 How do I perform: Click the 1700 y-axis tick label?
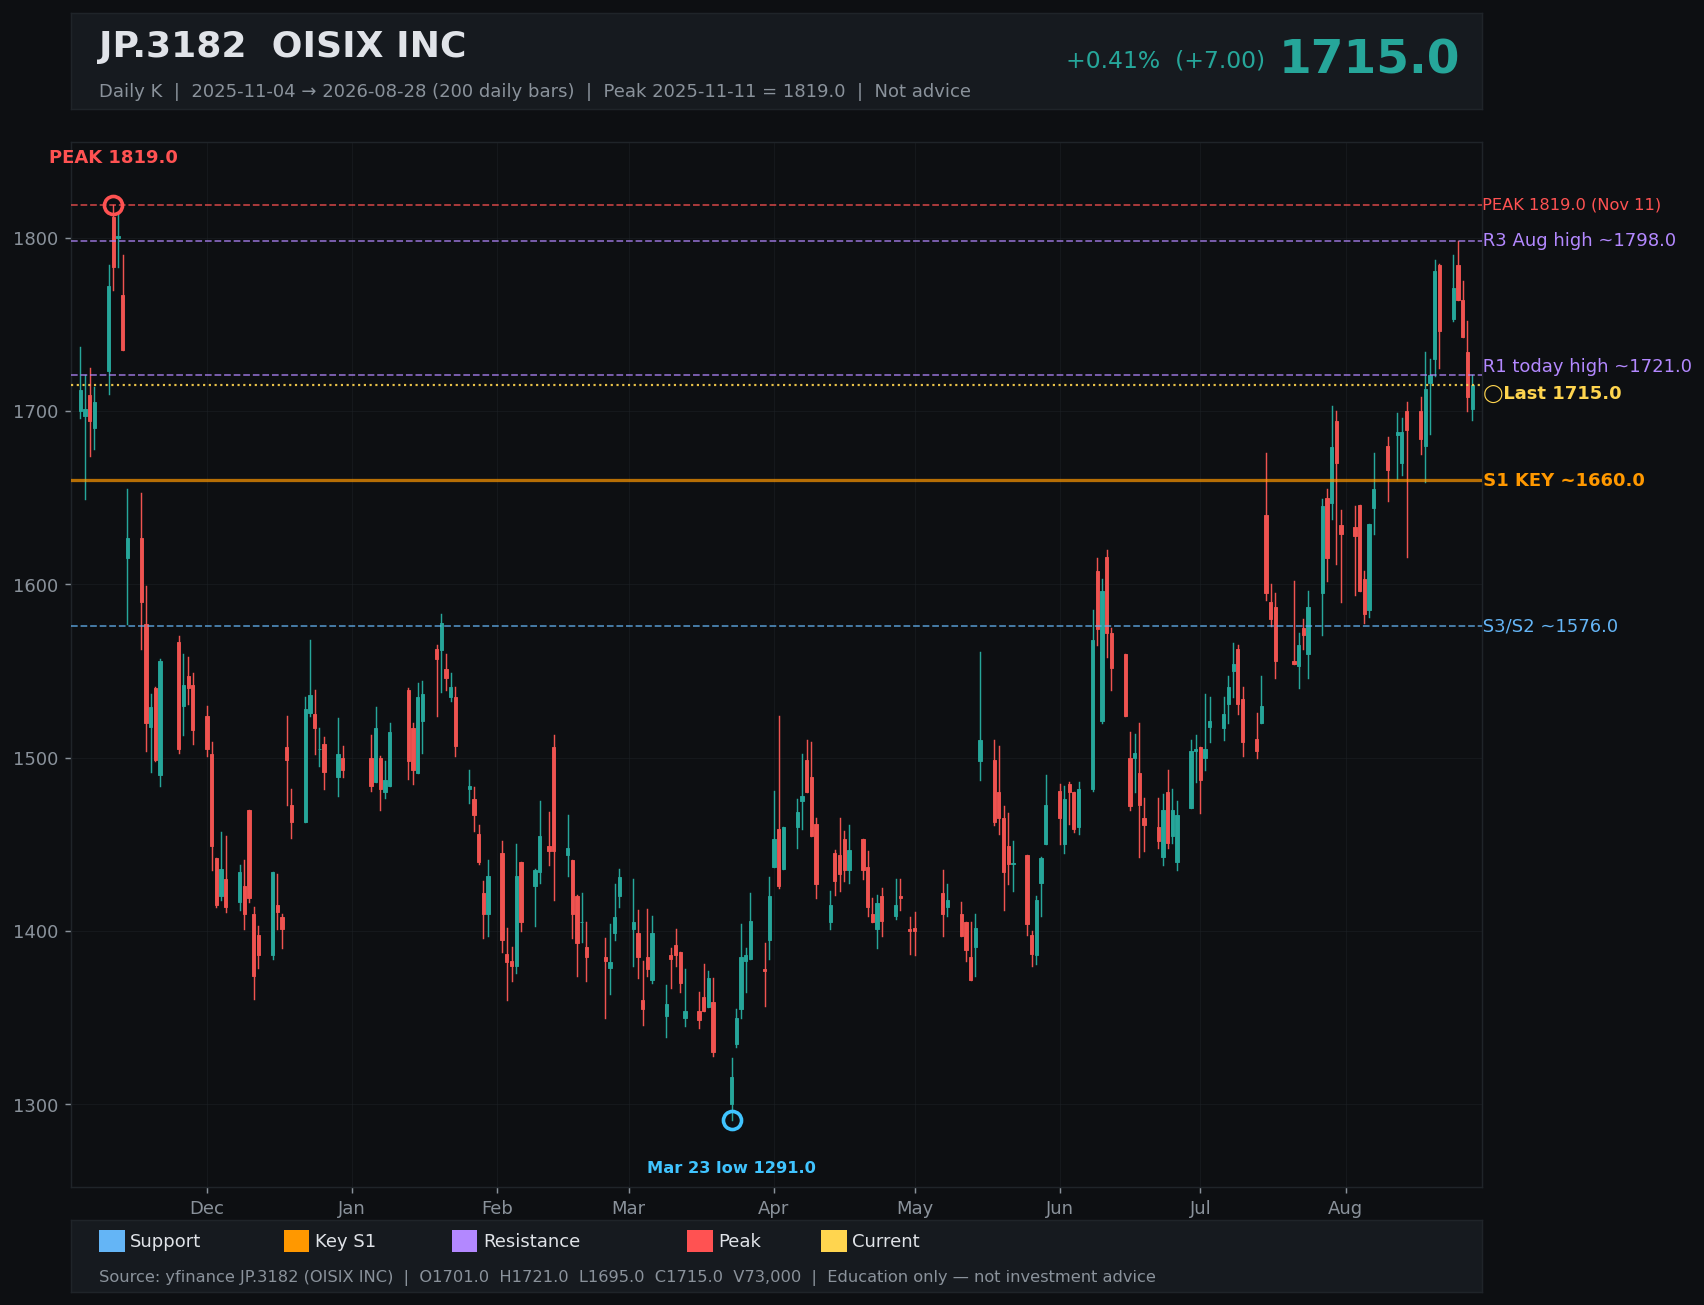click(36, 412)
